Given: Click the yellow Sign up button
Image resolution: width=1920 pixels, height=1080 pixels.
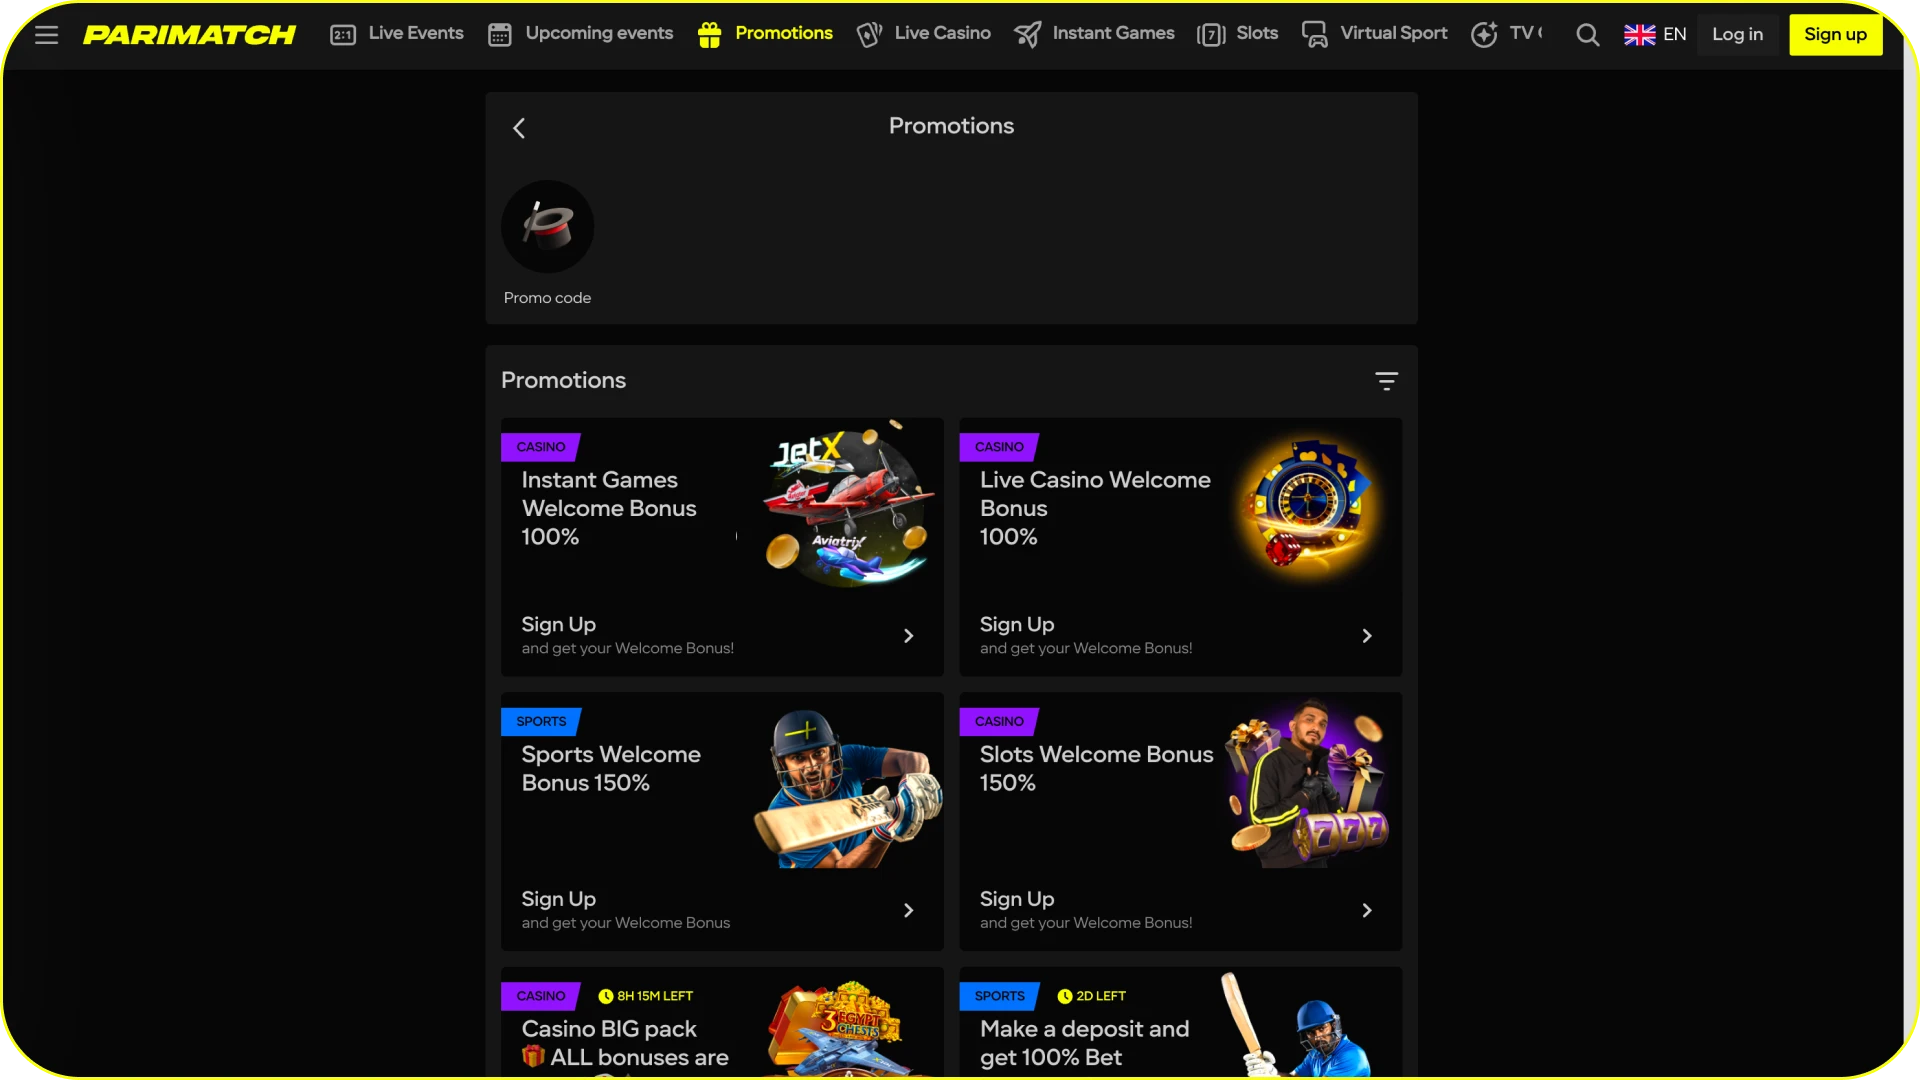Looking at the screenshot, I should 1835,34.
